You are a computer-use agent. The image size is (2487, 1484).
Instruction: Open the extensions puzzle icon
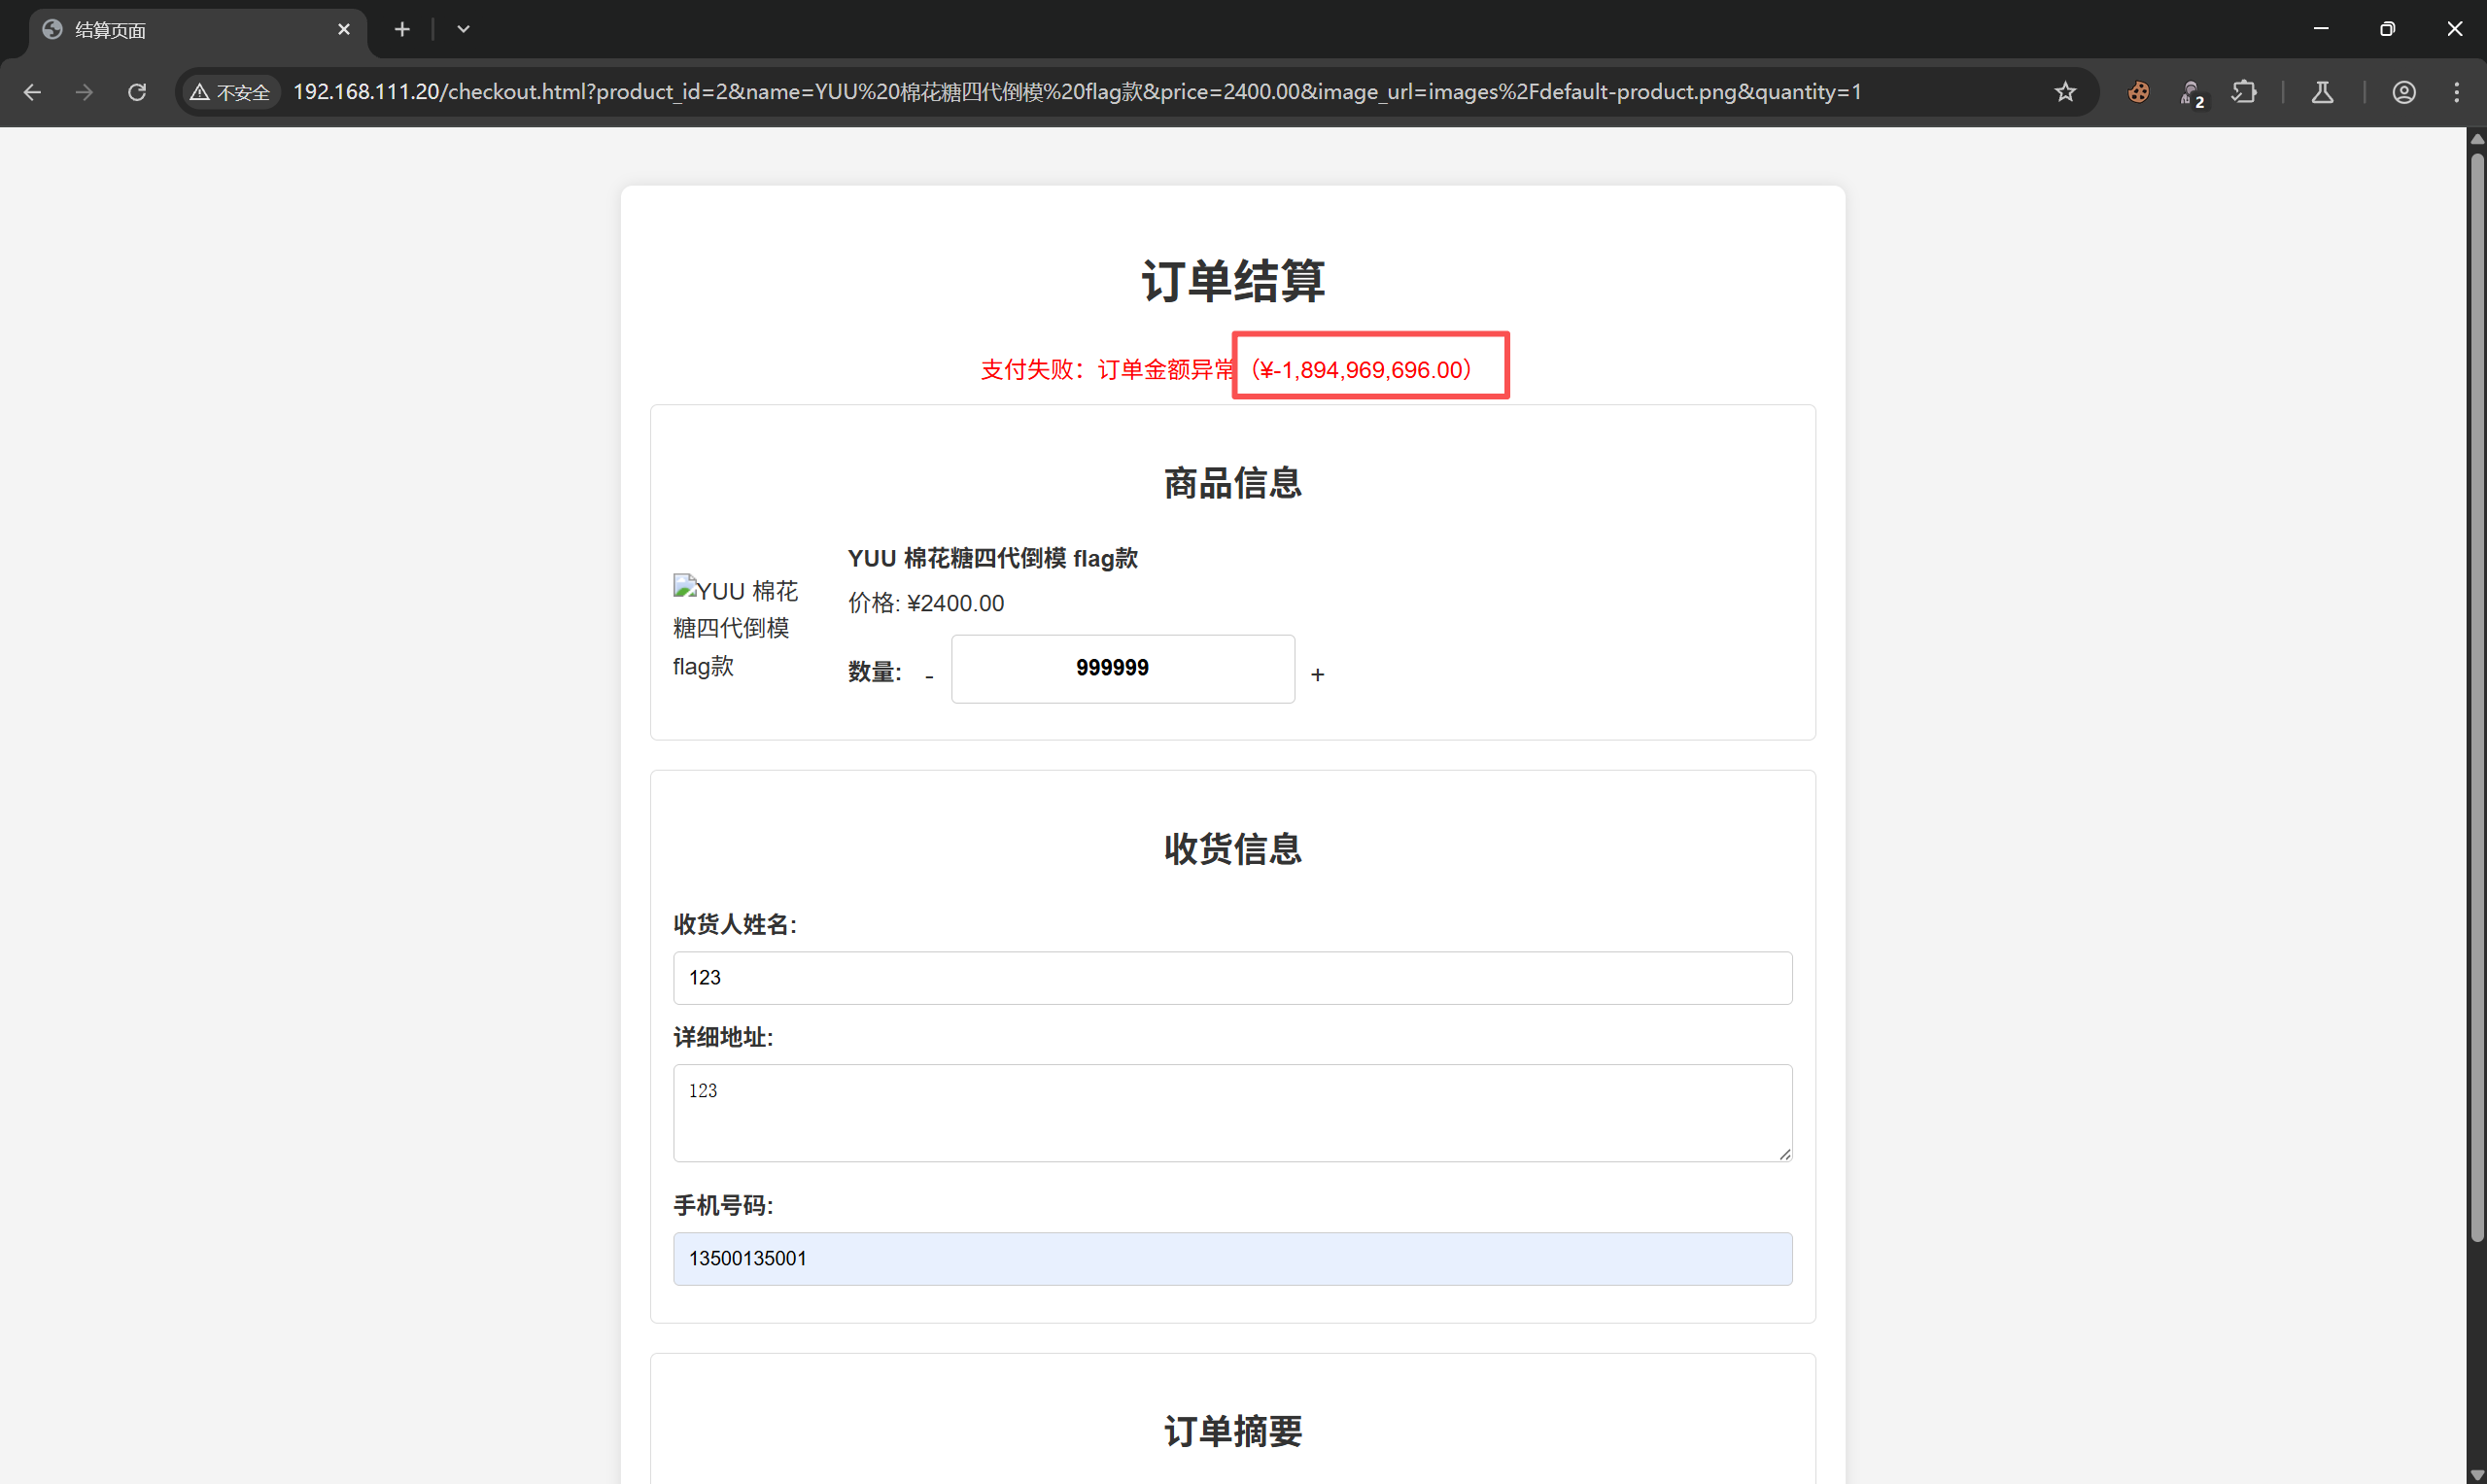coord(2244,92)
